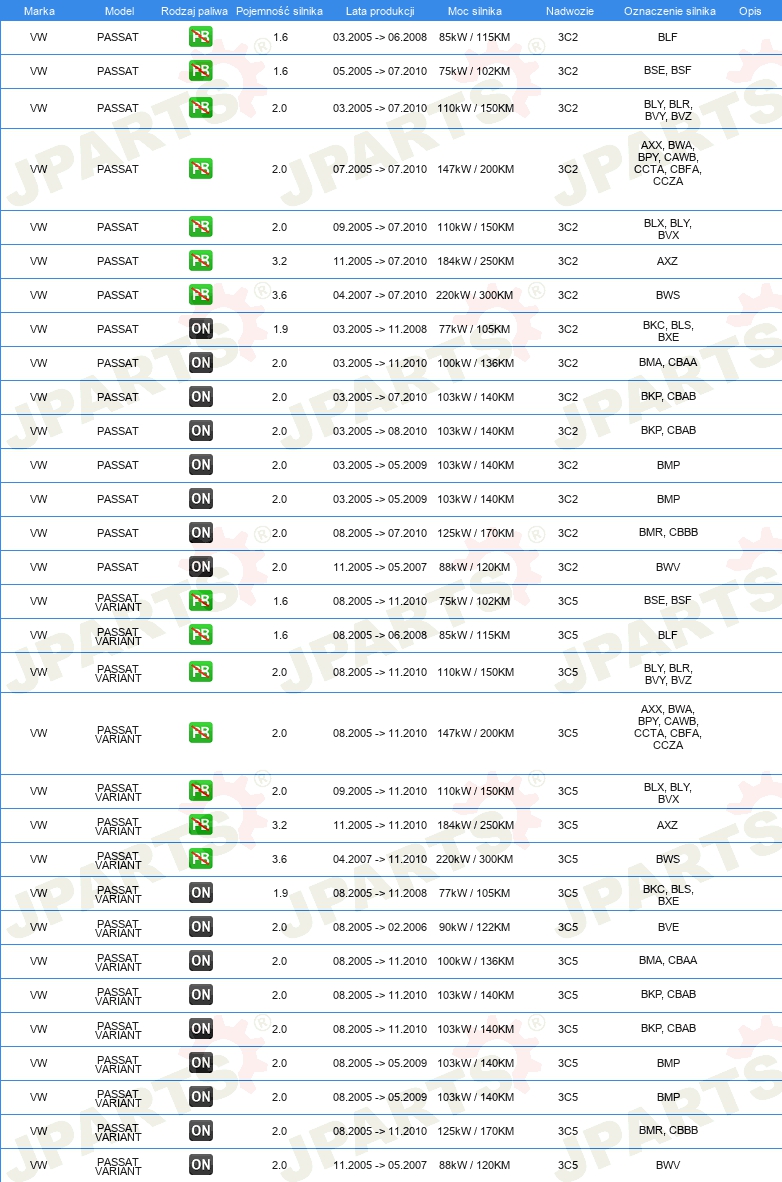Click the power value 90kW / 122KM
Screen dimensions: 782x1182
tap(474, 927)
